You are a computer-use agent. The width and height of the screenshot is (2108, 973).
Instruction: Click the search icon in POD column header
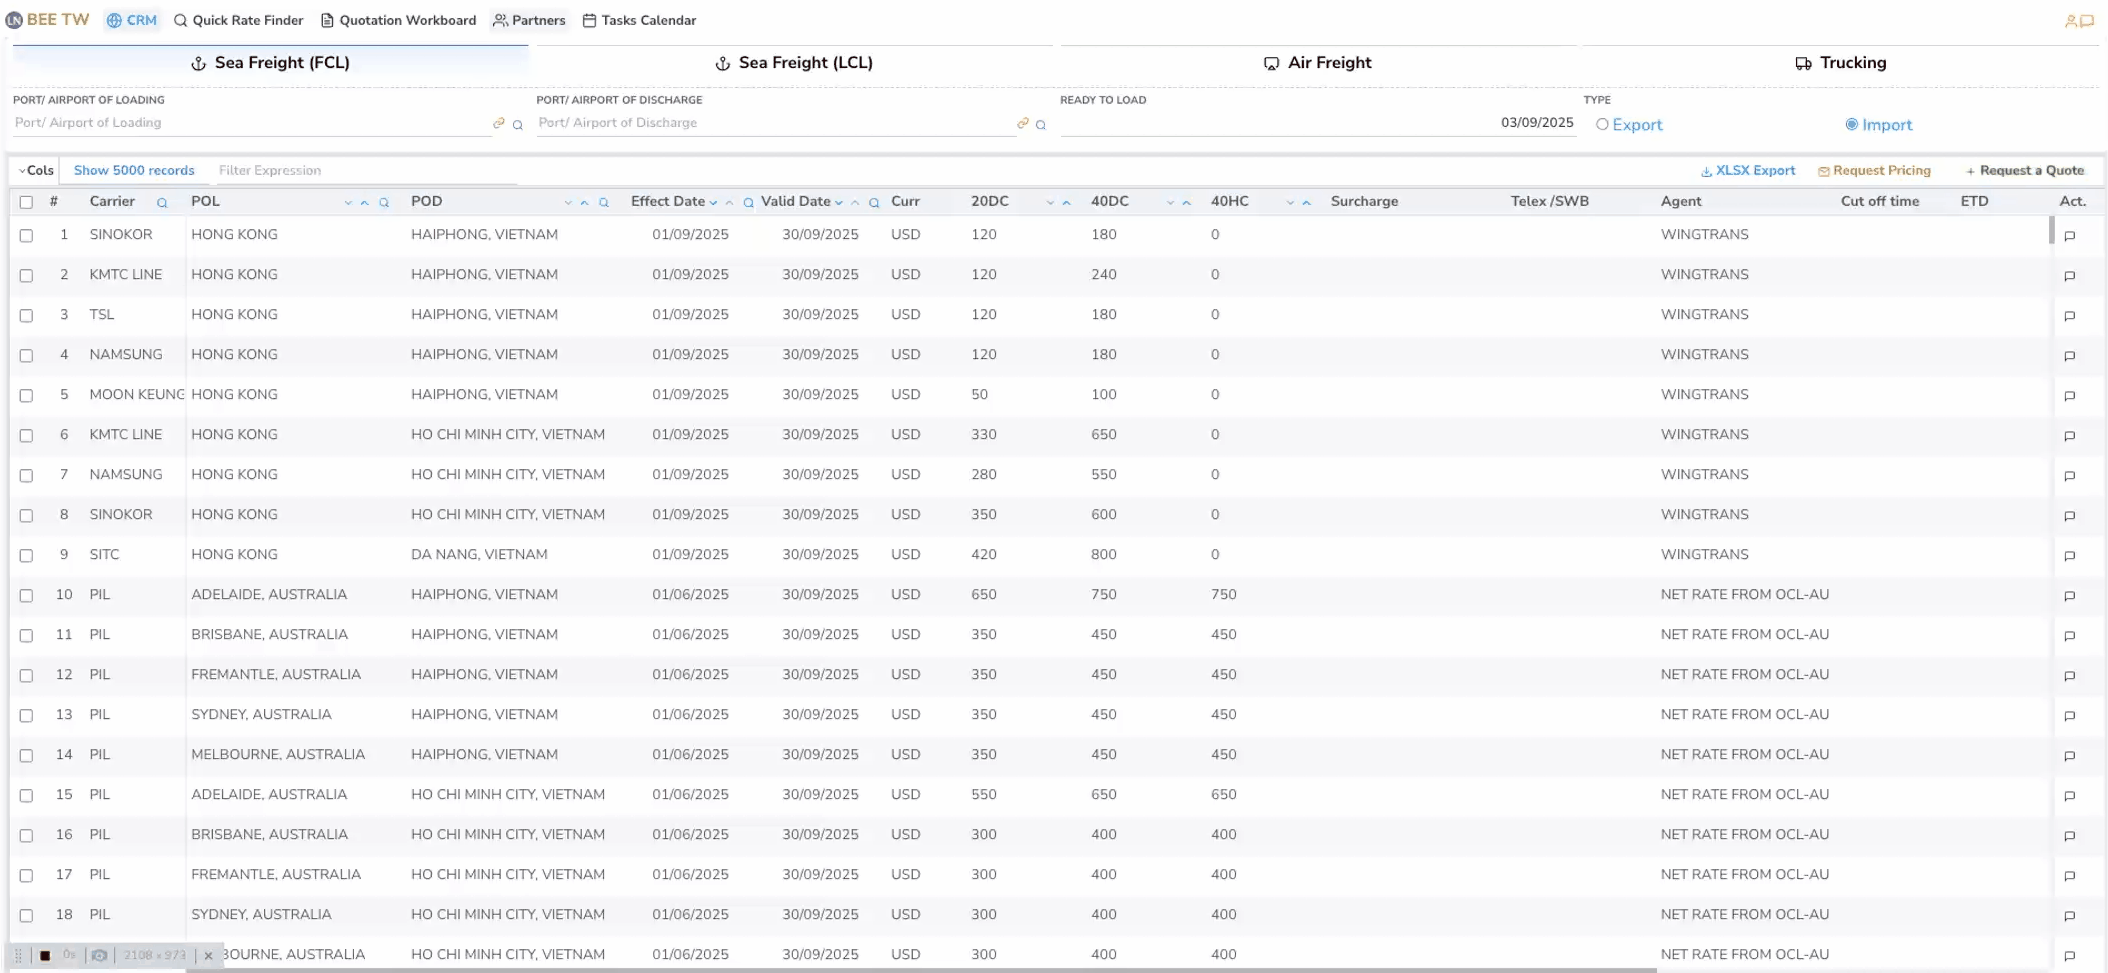pos(604,203)
